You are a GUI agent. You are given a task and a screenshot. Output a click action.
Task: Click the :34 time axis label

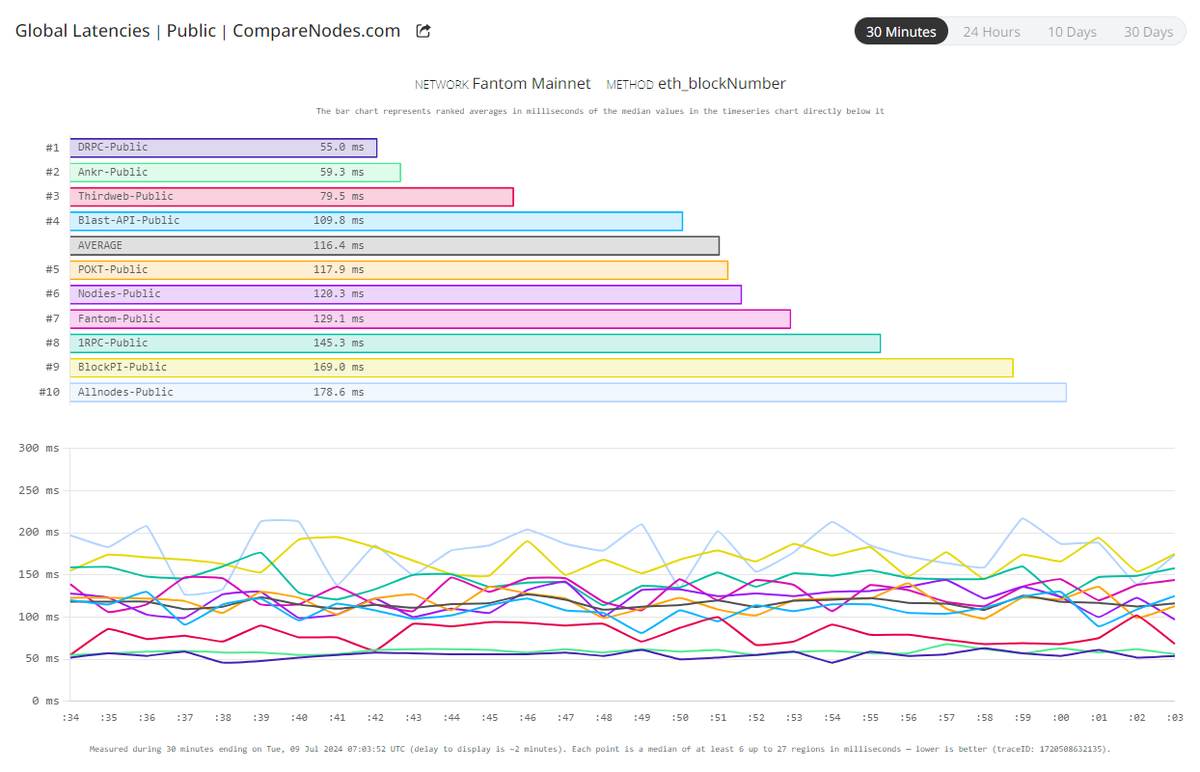tap(70, 718)
